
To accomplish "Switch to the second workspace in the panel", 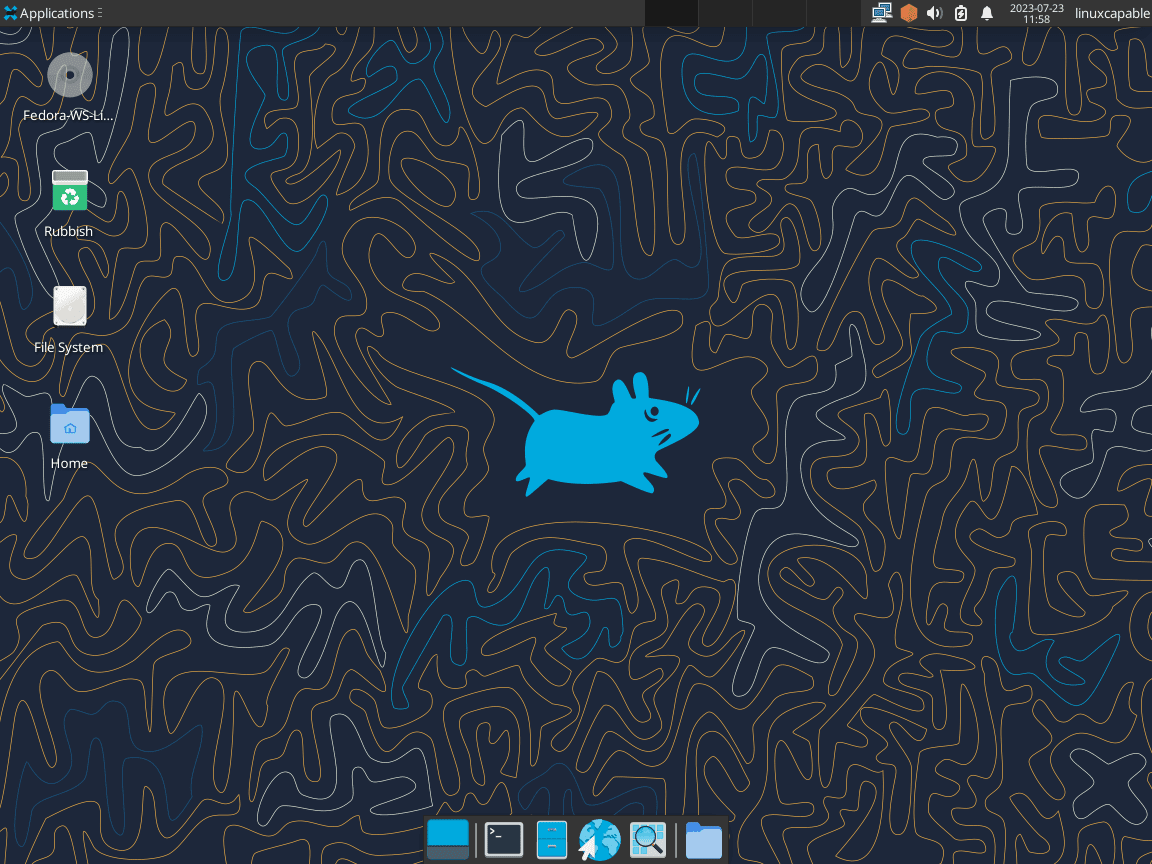I will pos(725,13).
